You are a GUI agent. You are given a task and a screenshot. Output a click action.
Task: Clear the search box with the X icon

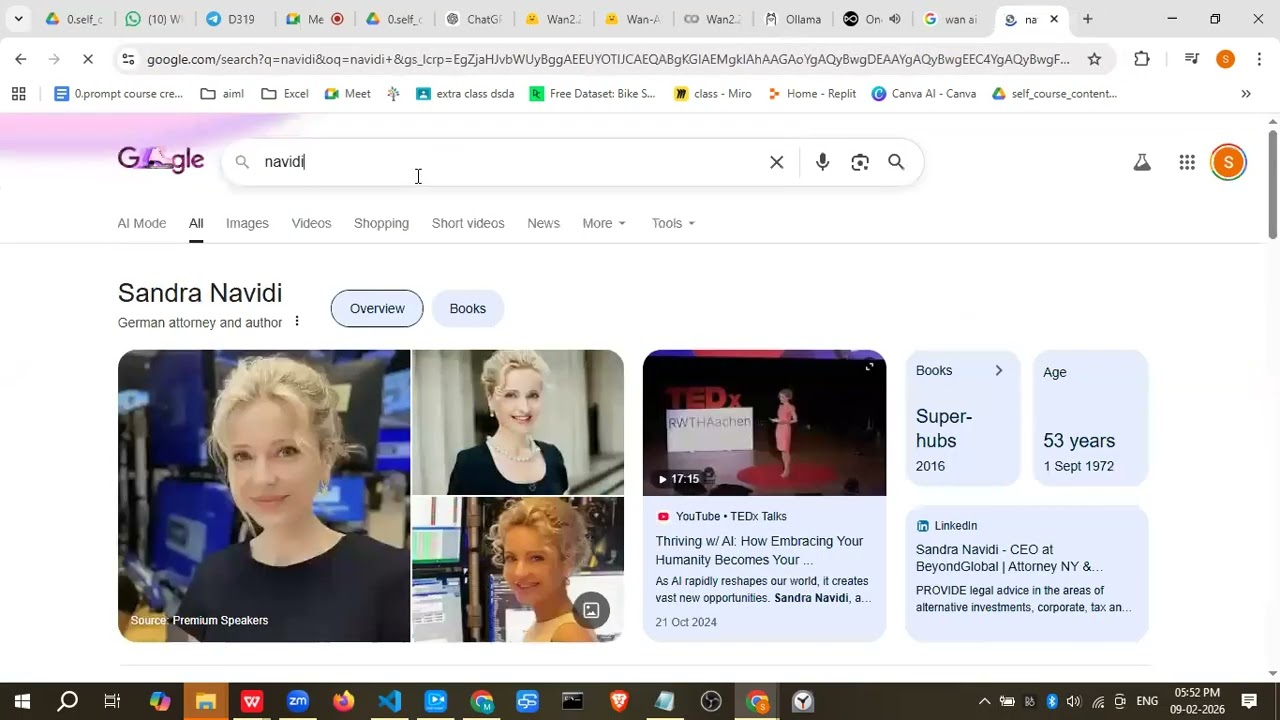(x=776, y=162)
